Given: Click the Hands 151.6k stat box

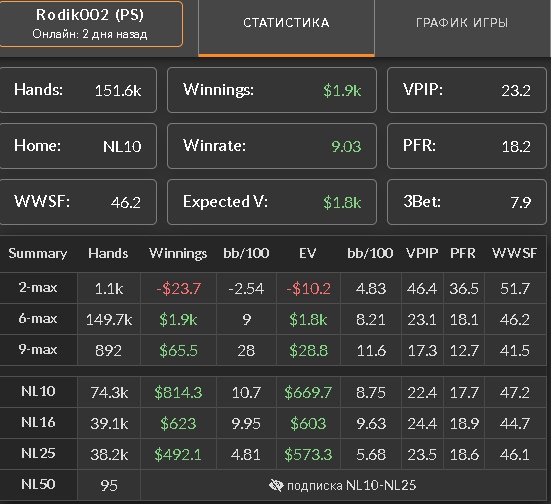Looking at the screenshot, I should 78,90.
